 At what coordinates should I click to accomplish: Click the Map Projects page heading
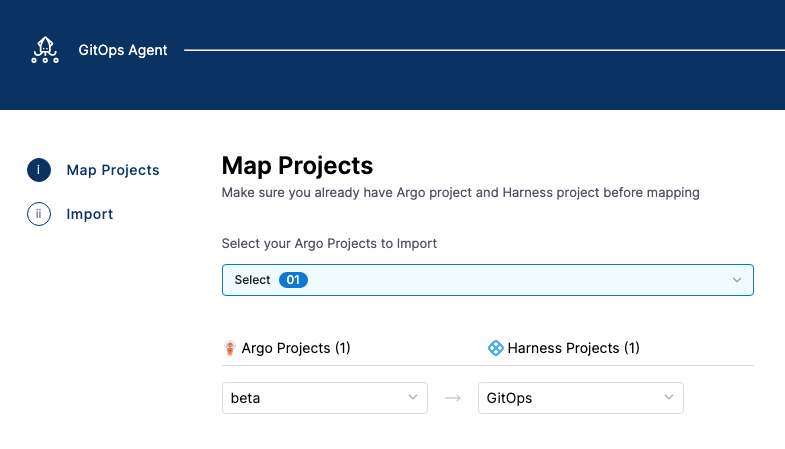click(x=297, y=165)
